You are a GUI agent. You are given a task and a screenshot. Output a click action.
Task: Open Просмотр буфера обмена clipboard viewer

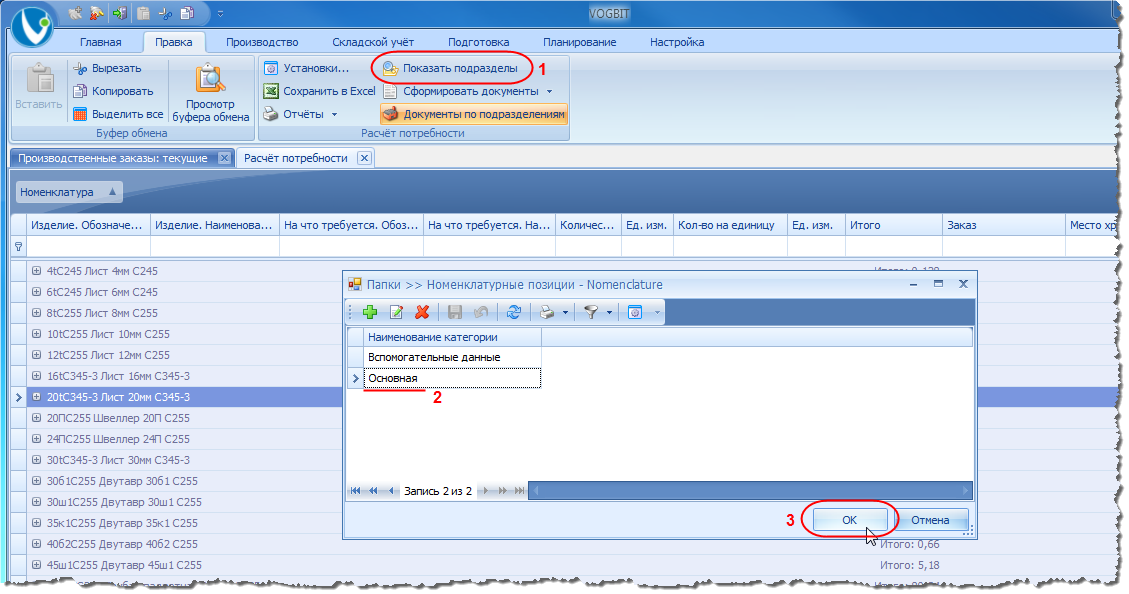[210, 91]
